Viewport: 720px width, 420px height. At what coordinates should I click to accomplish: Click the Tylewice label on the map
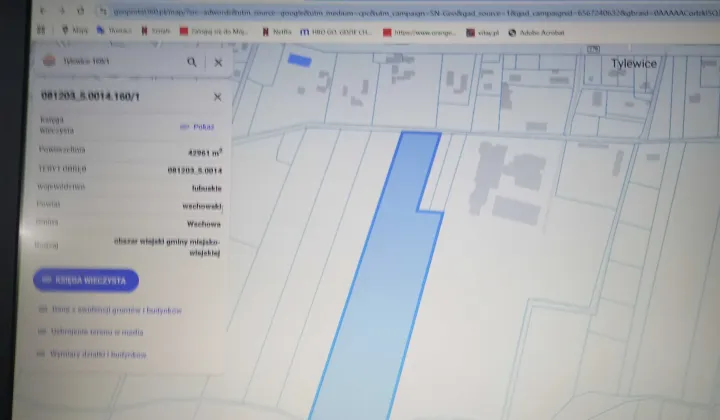point(634,63)
